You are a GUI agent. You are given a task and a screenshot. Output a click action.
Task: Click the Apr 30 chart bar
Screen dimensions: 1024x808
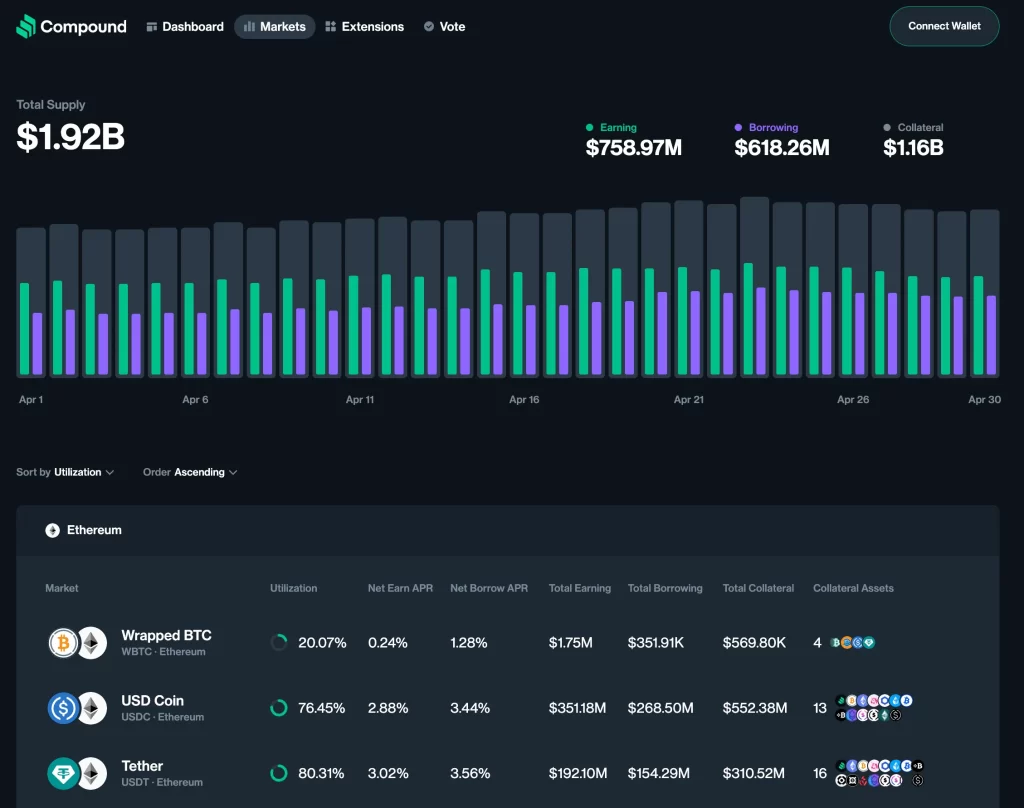tap(985, 293)
